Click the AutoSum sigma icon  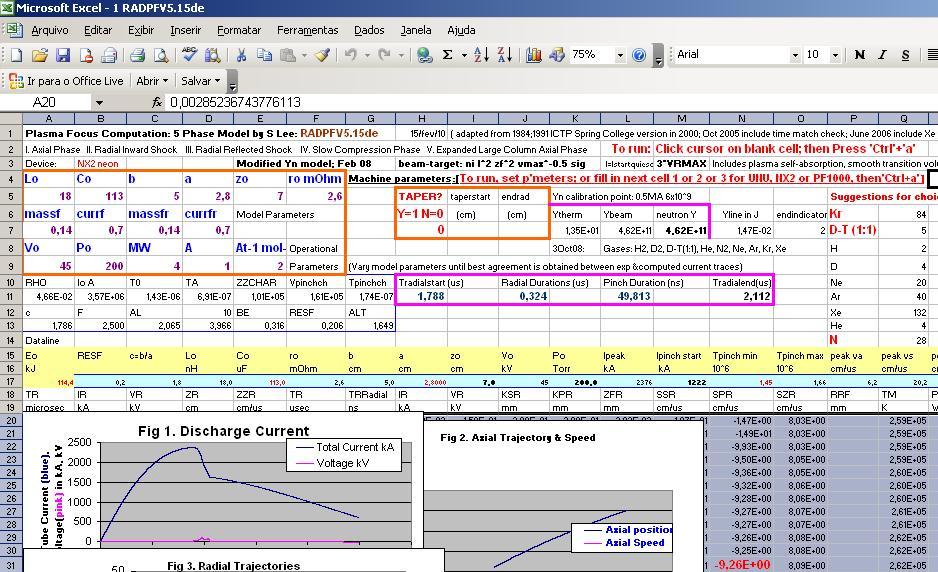coord(447,55)
